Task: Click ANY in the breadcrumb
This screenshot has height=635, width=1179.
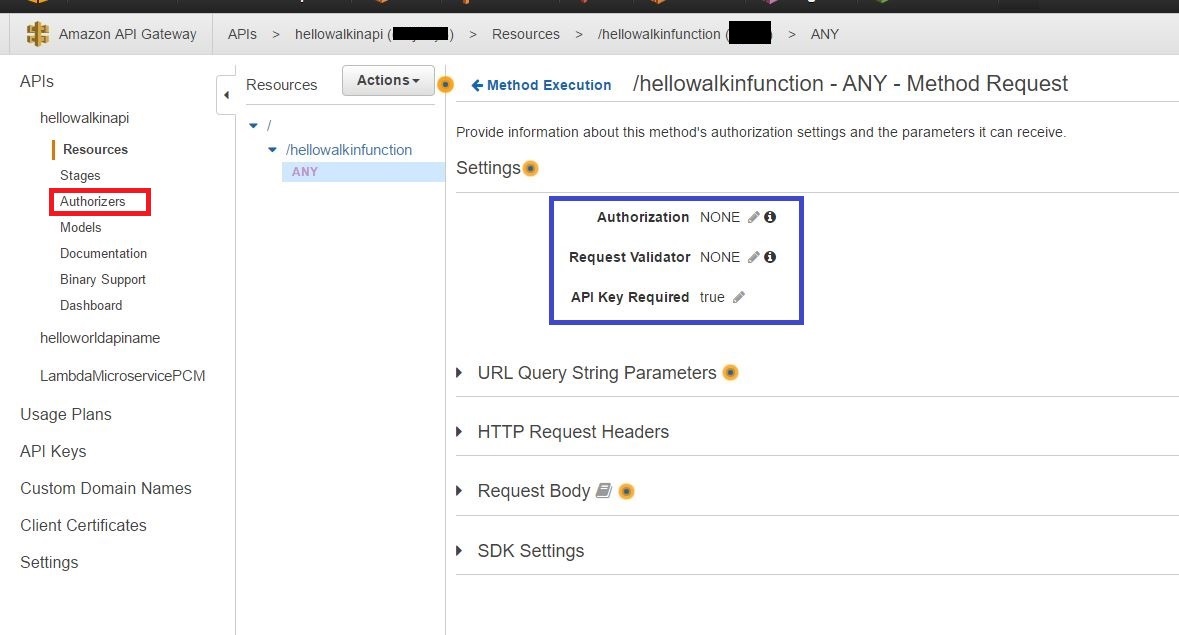Action: (824, 35)
